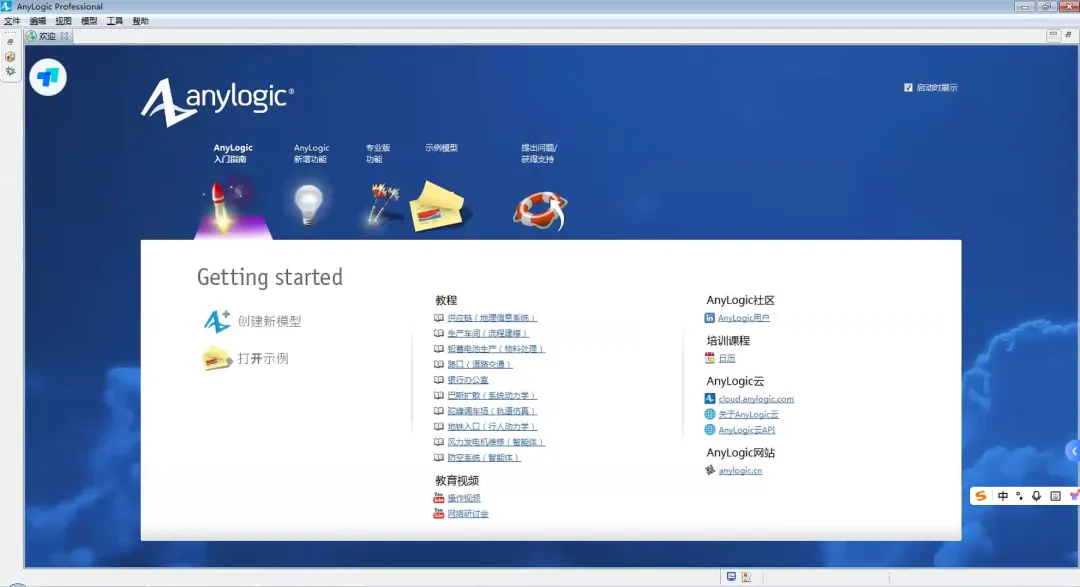Image resolution: width=1080 pixels, height=587 pixels.
Task: Open the 风力发电机维修（智能体）tutorial link
Action: click(x=496, y=442)
